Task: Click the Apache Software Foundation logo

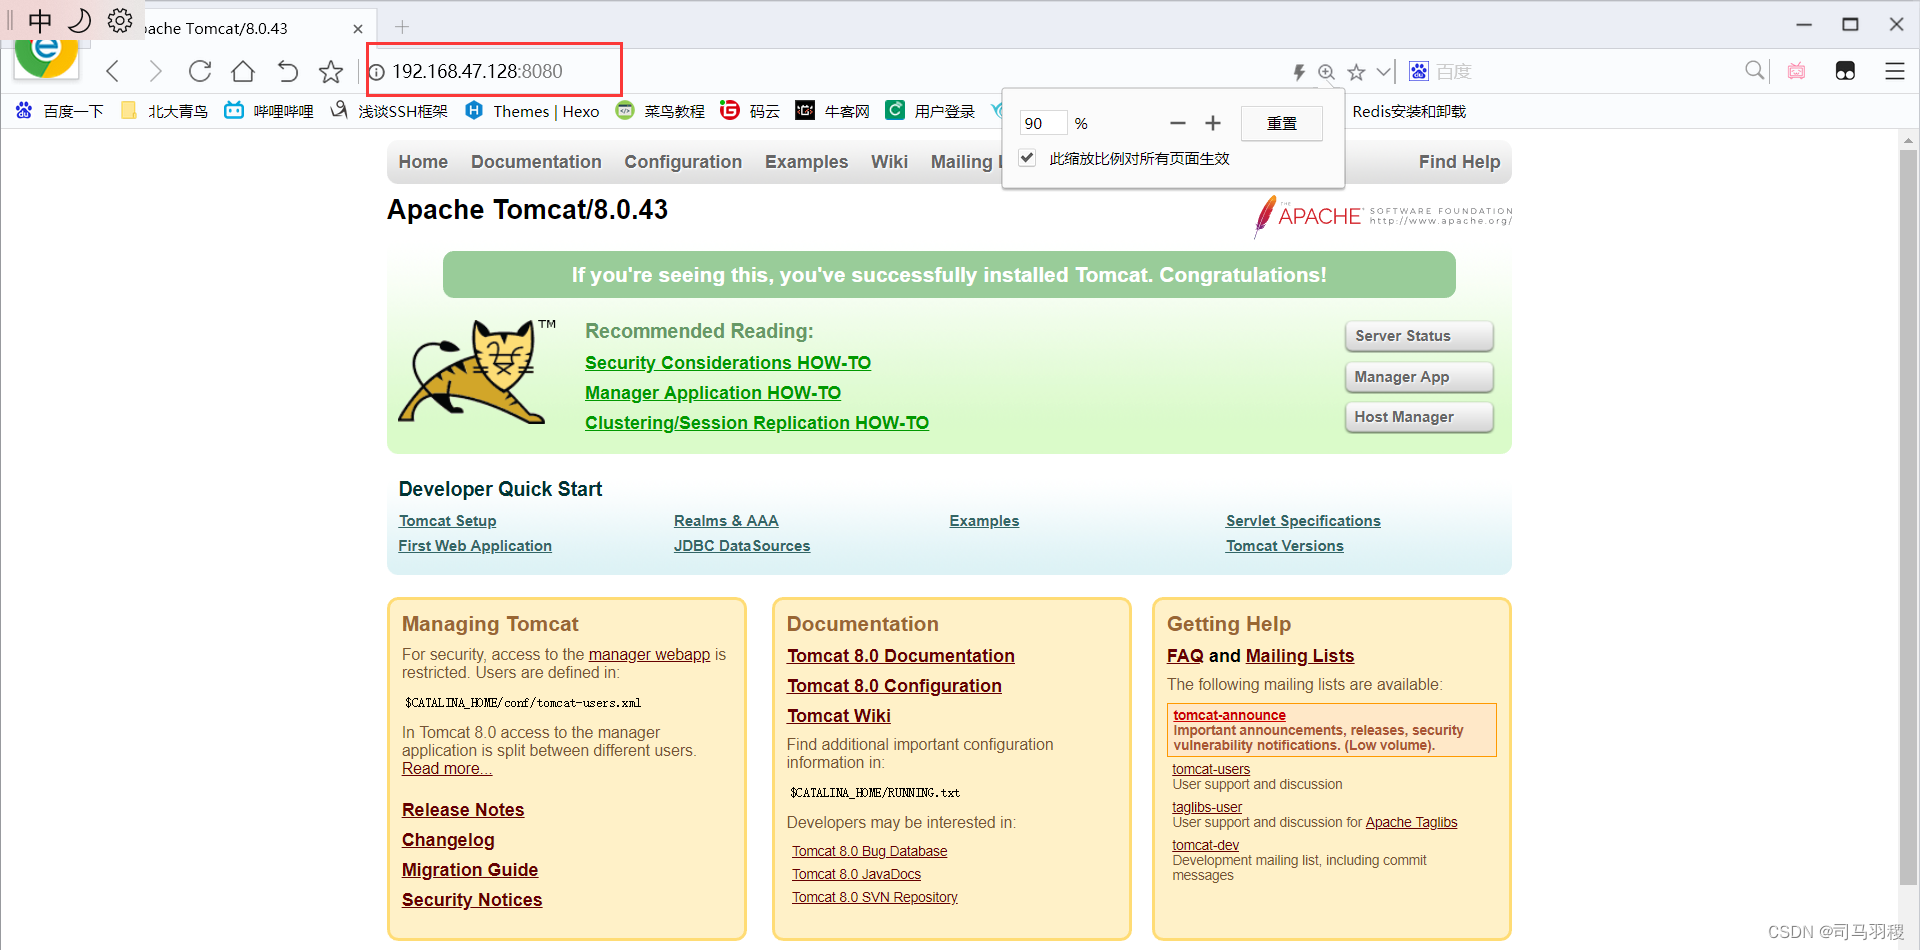Action: tap(1383, 215)
